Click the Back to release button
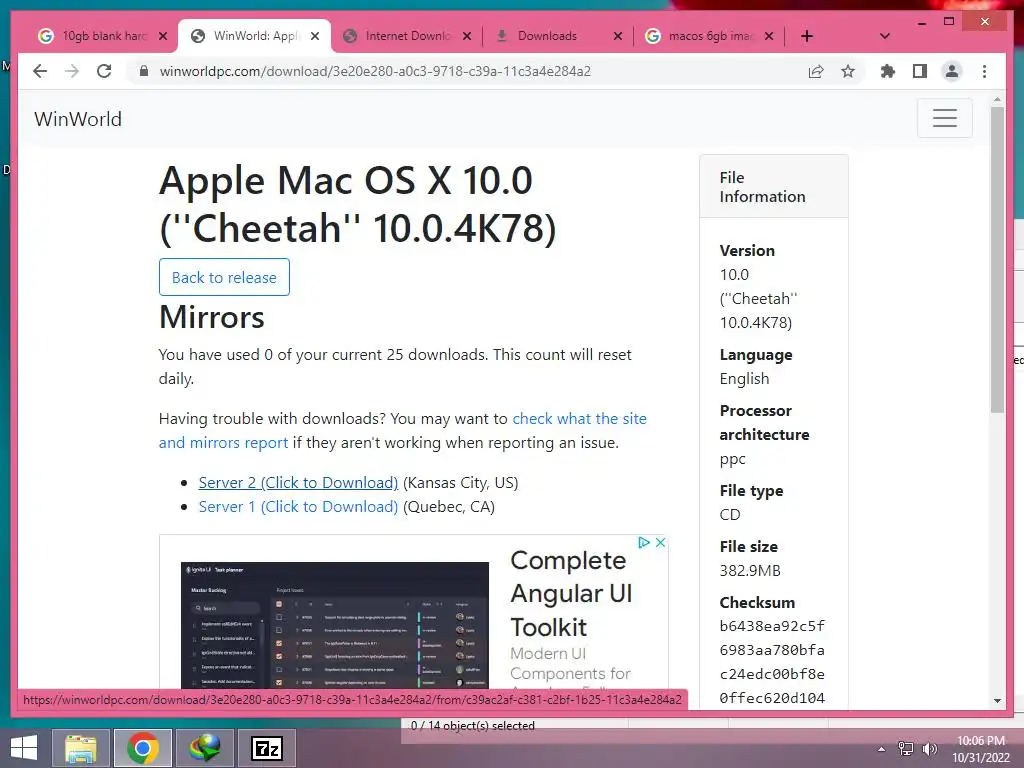 224,278
